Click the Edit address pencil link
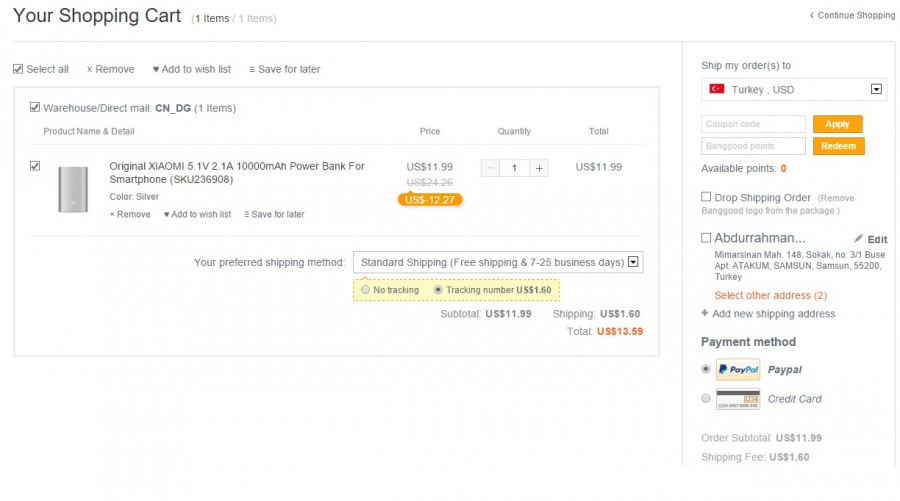900x501 pixels. 871,239
